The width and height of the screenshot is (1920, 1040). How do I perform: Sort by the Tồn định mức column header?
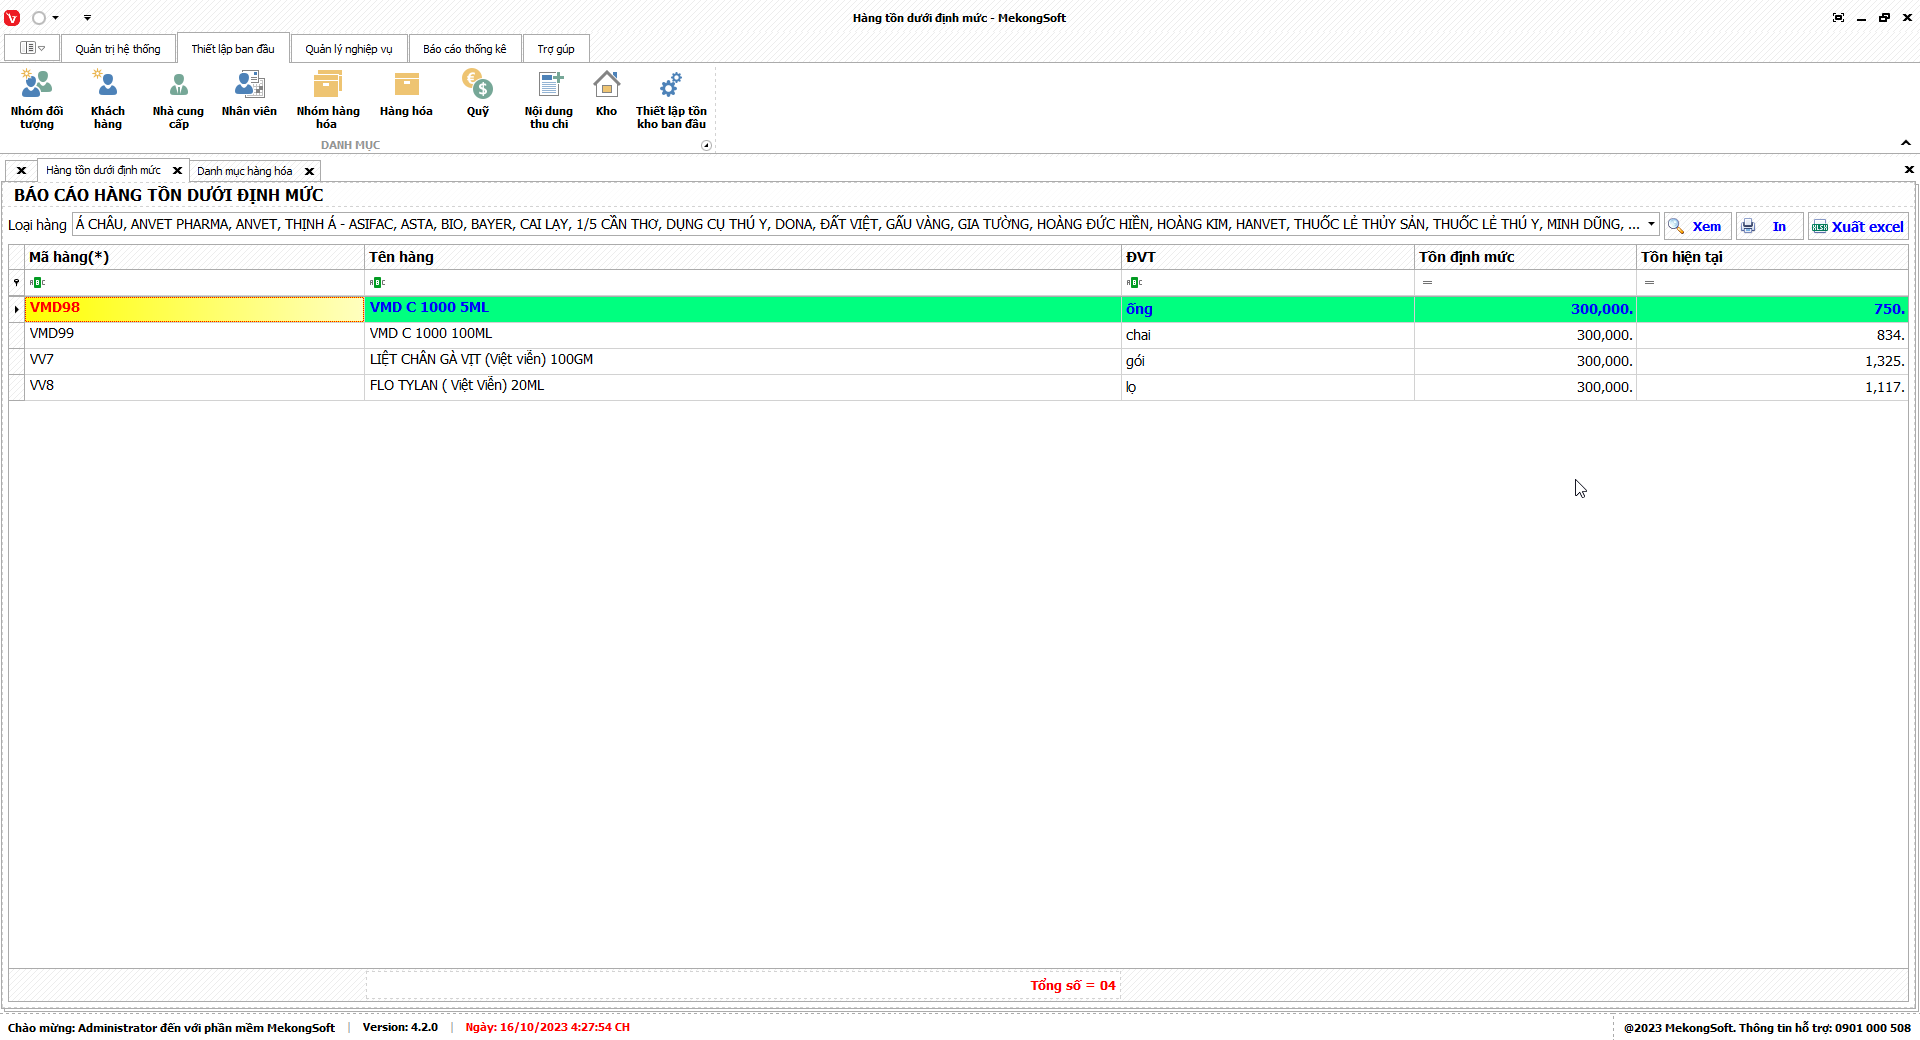pos(1525,258)
